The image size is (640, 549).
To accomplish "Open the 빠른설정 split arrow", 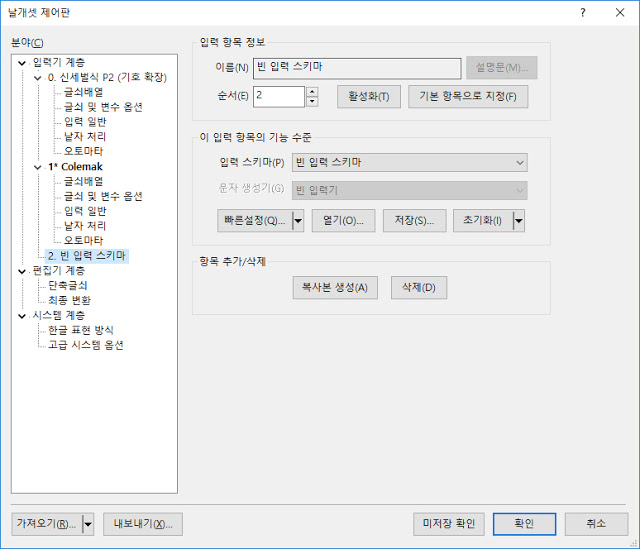I will tap(298, 221).
